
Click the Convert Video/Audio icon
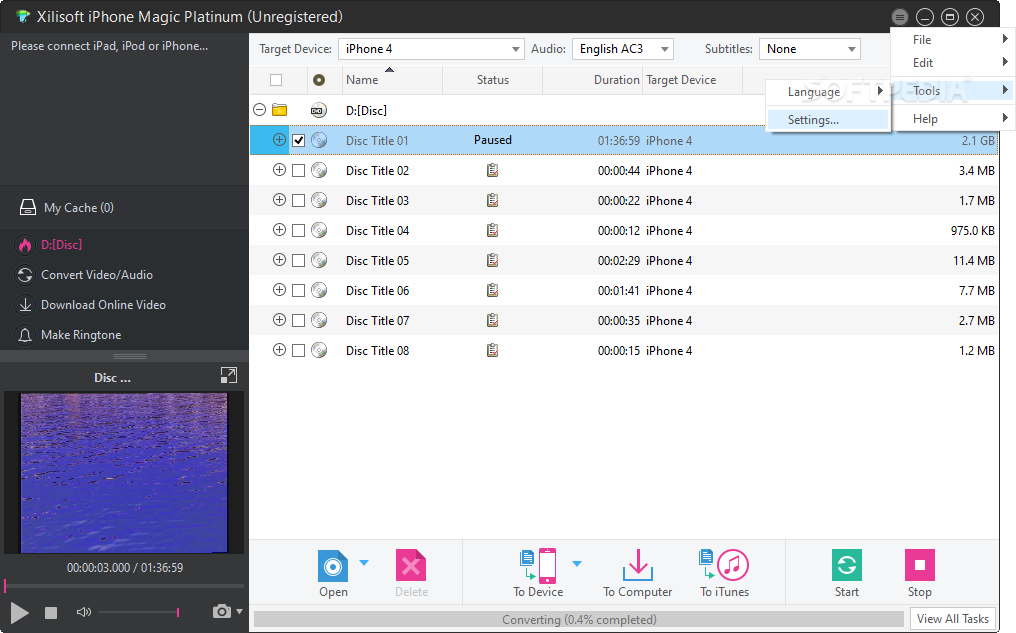25,275
